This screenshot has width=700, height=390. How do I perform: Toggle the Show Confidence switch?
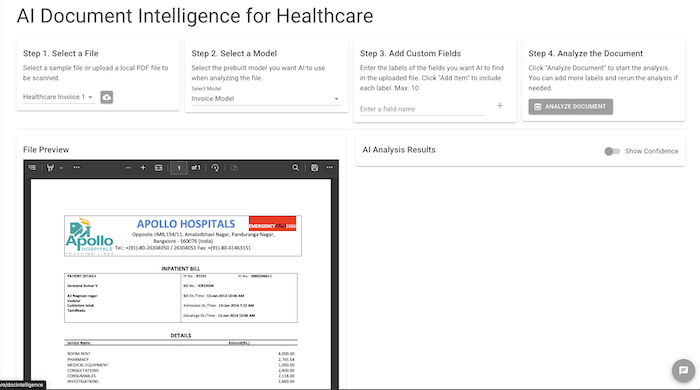coord(612,151)
